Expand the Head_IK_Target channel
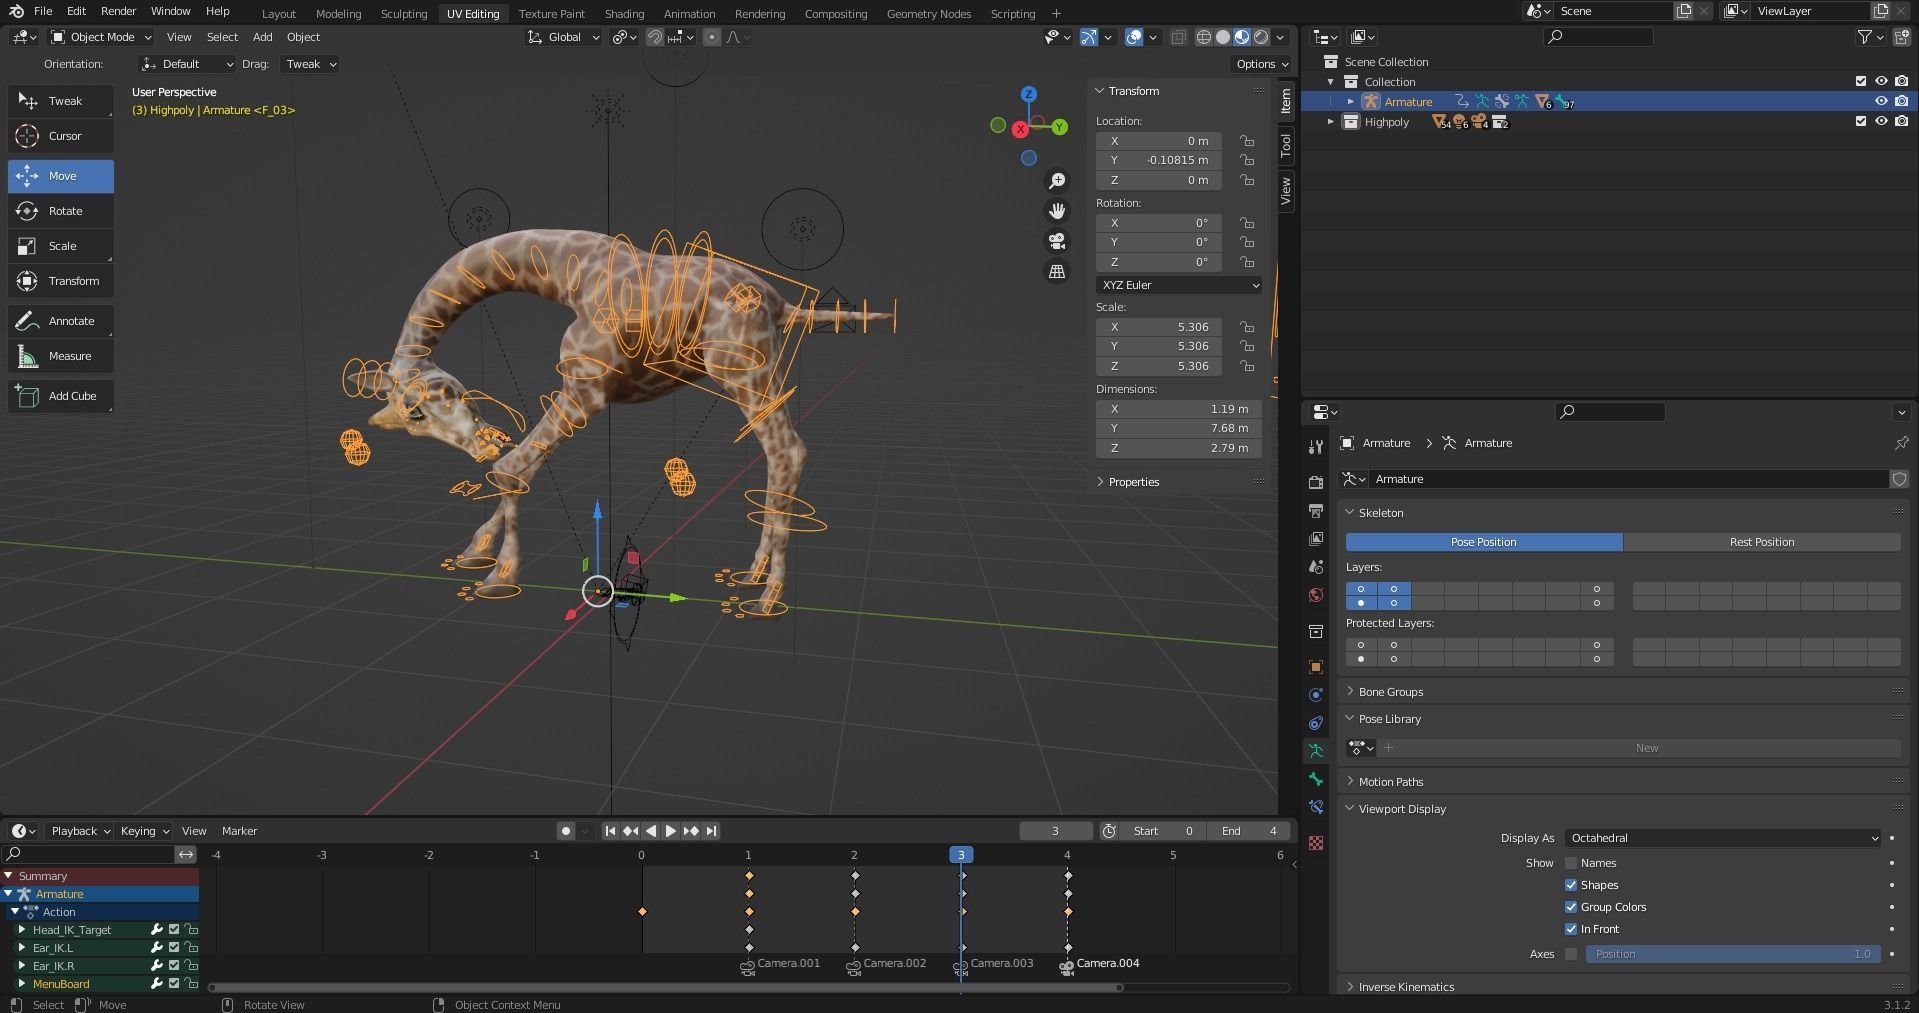1919x1013 pixels. click(x=21, y=930)
